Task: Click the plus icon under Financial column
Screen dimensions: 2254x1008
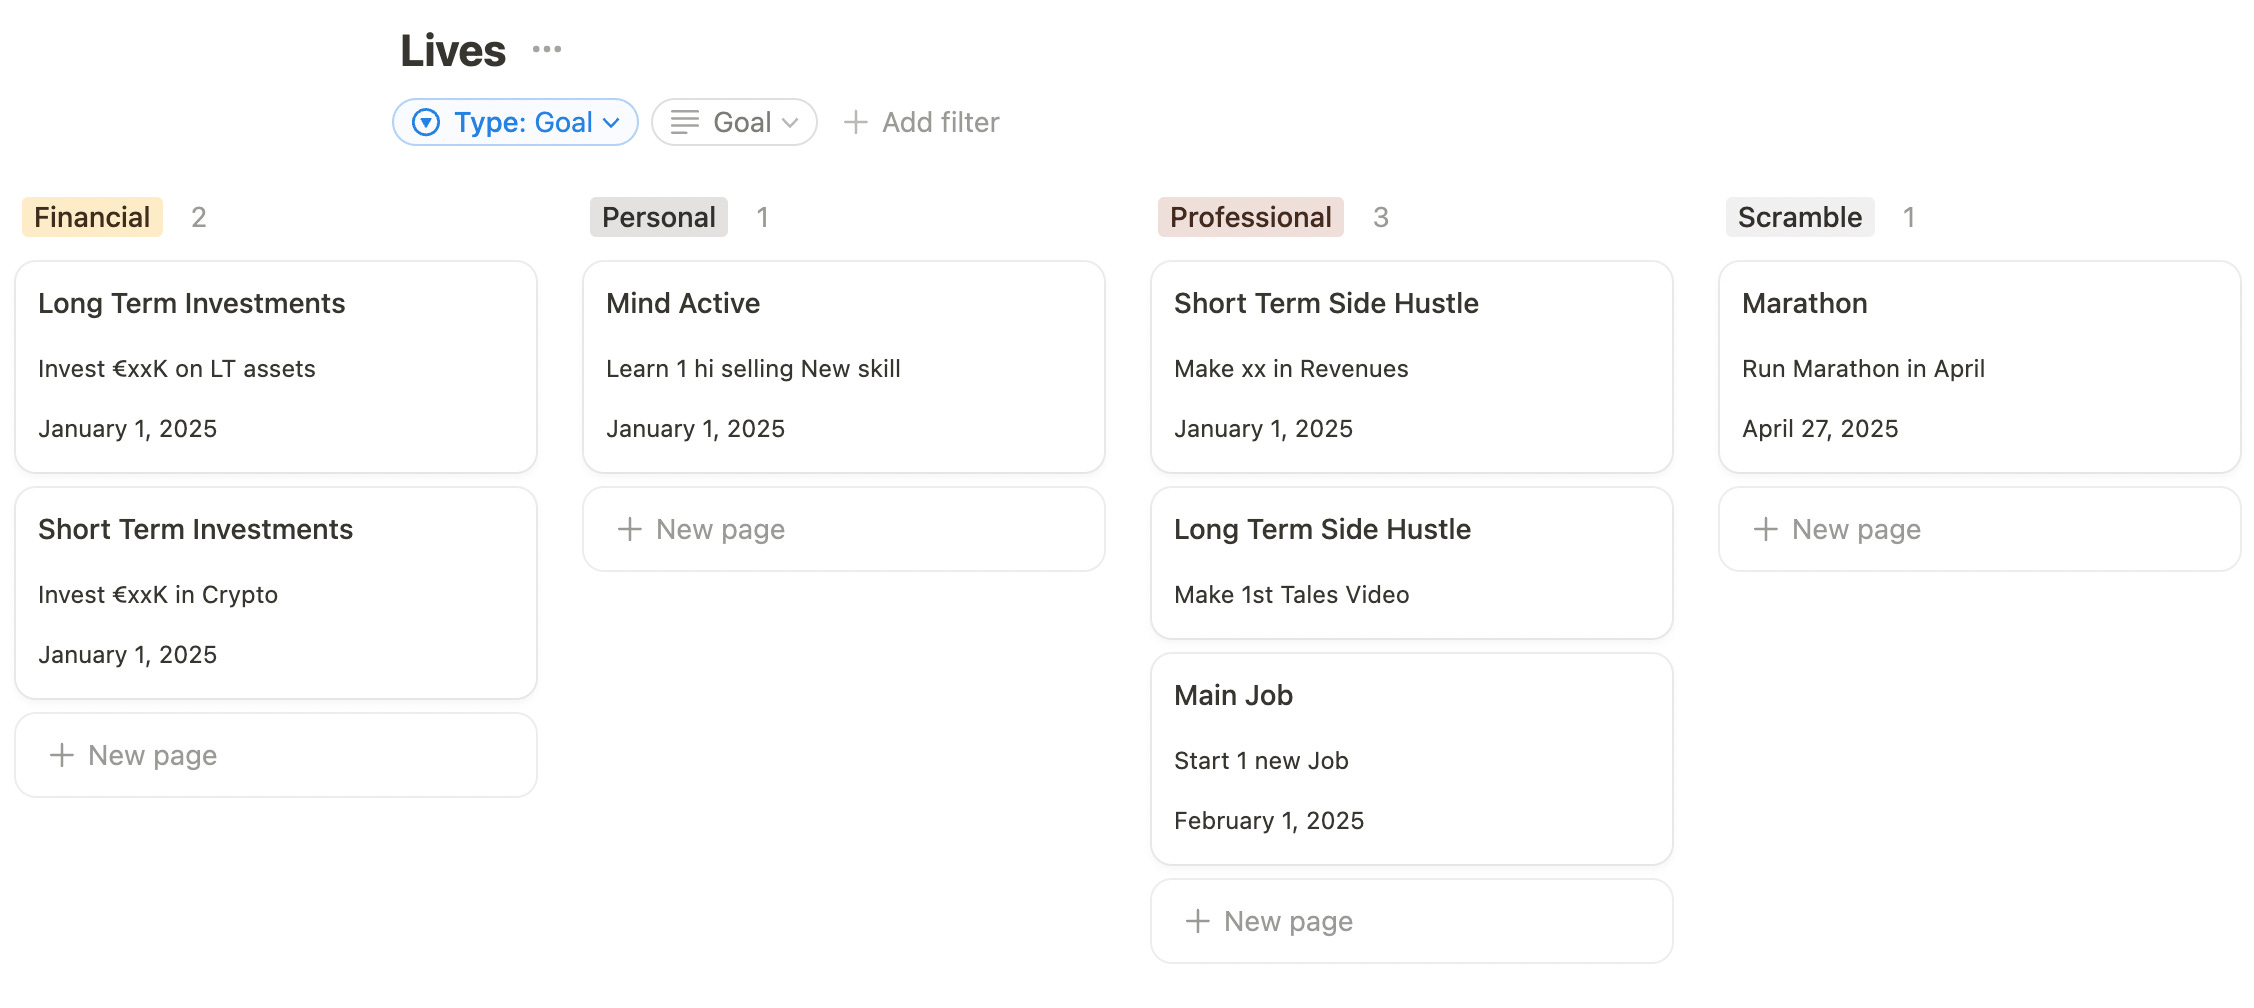Action: point(62,755)
